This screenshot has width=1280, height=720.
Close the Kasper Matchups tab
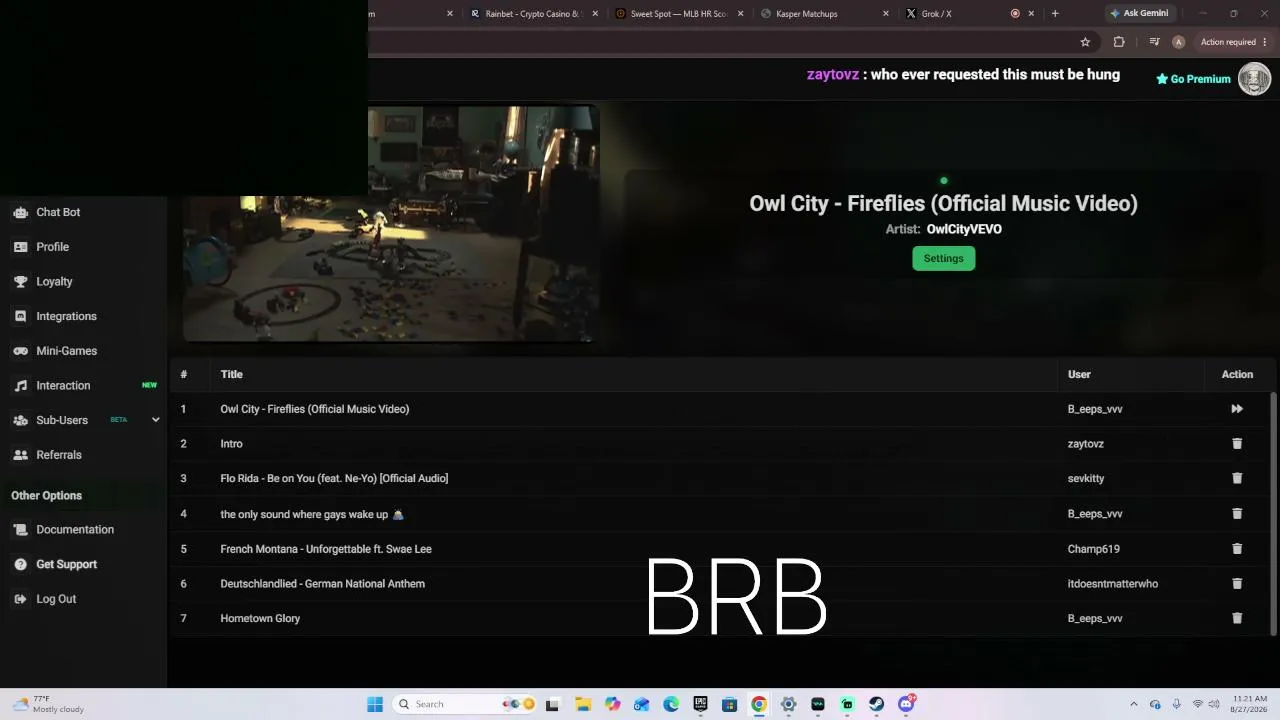point(886,14)
